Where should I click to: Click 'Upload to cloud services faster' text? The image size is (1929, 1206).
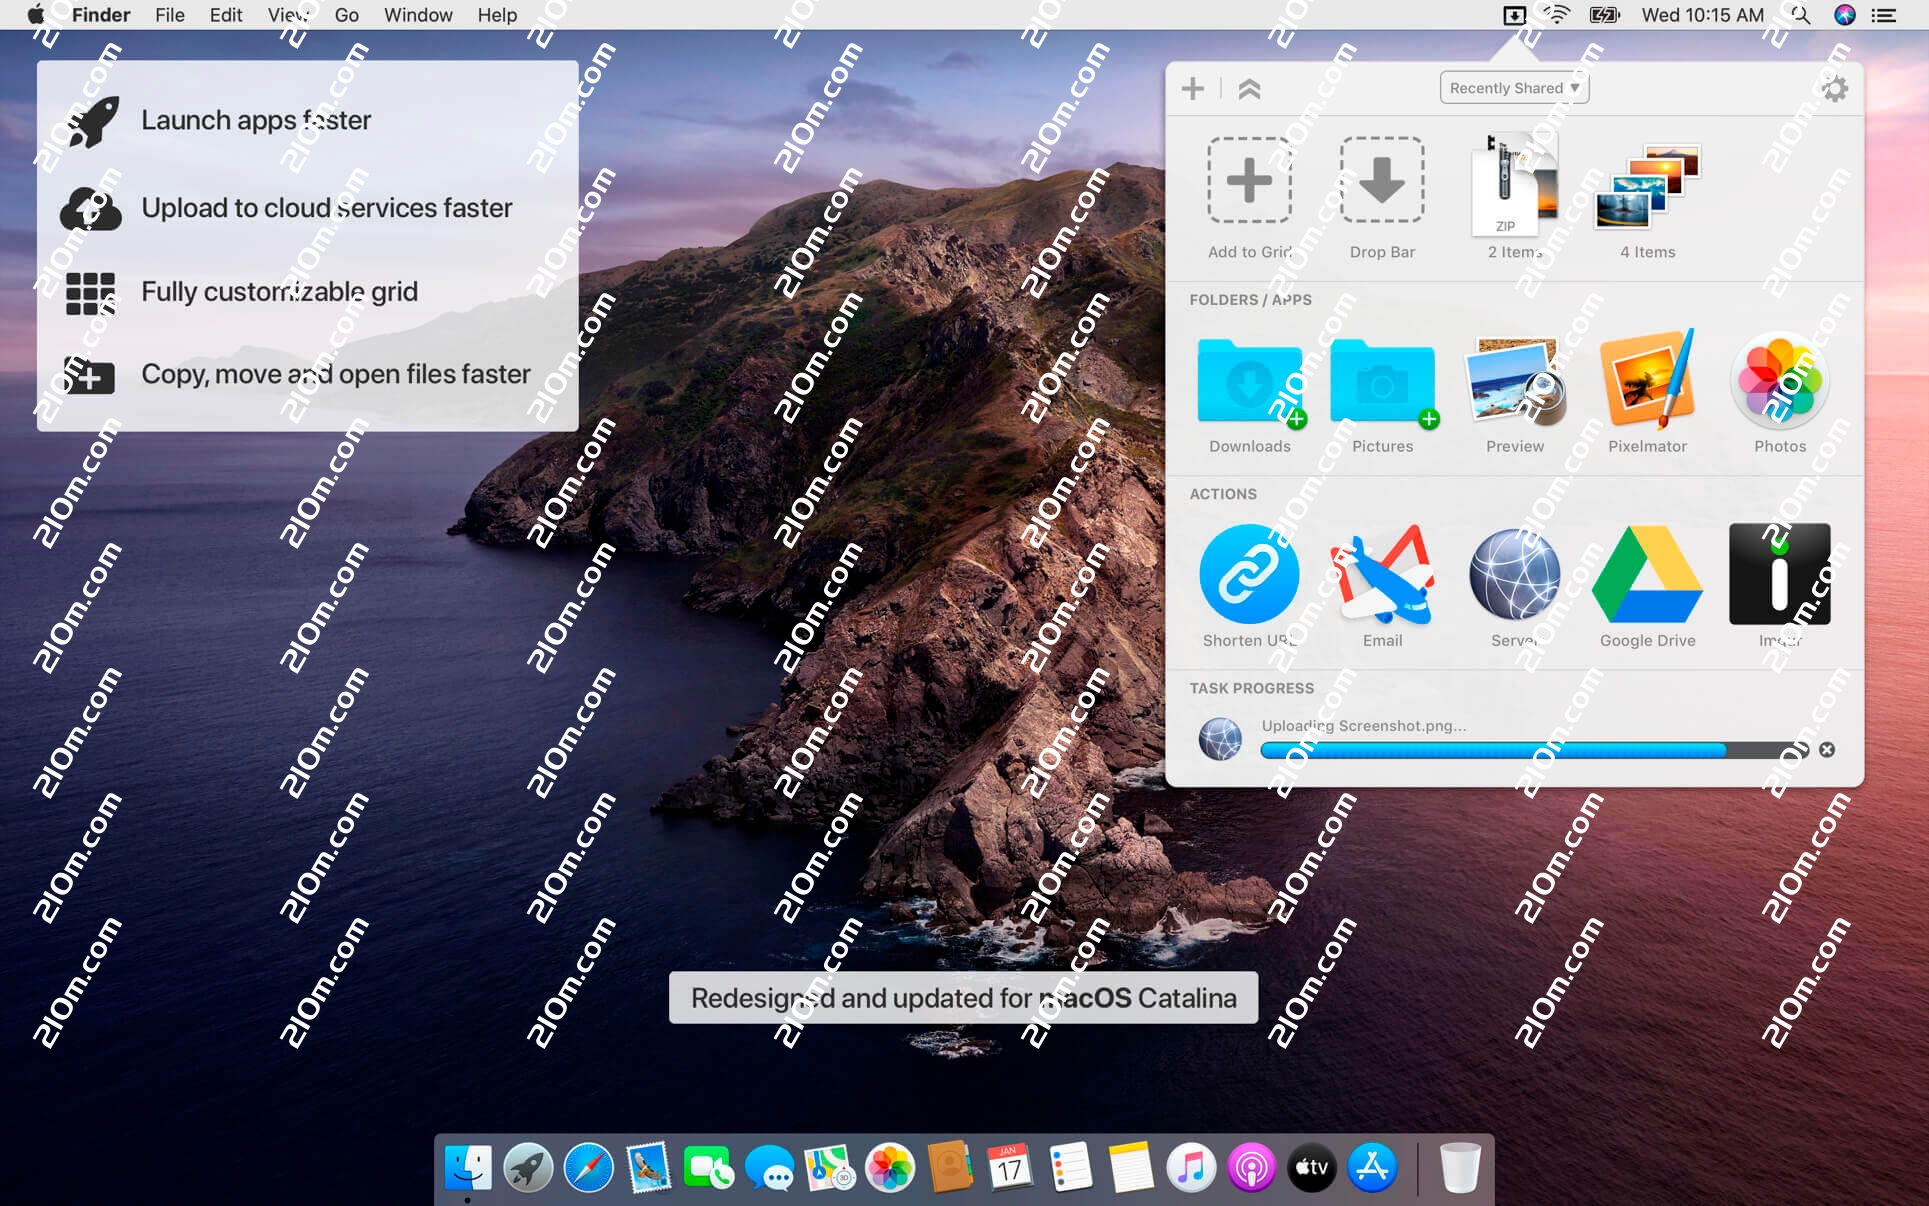327,208
